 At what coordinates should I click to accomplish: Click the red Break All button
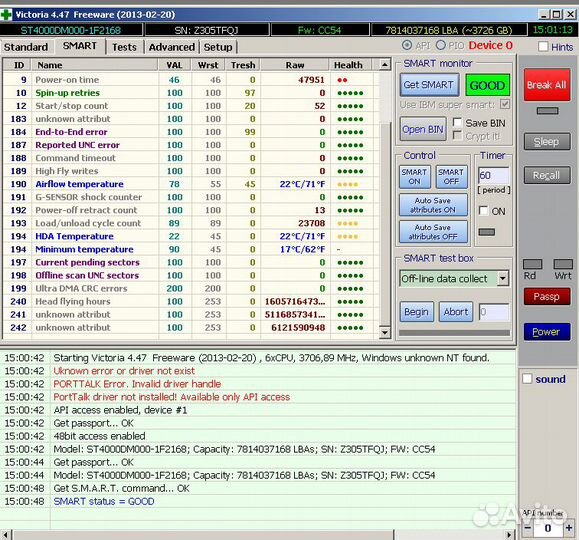(547, 85)
